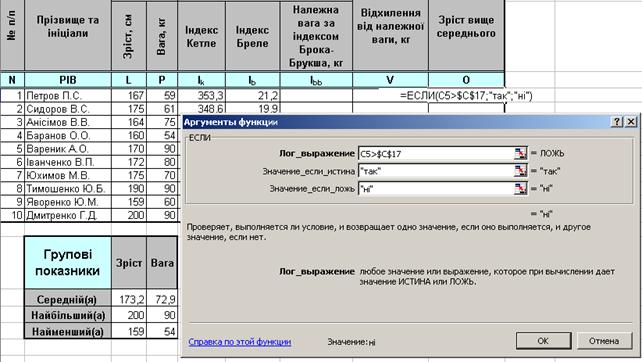Select cell with name Юхимов М.В.
The image size is (642, 362).
(68, 175)
